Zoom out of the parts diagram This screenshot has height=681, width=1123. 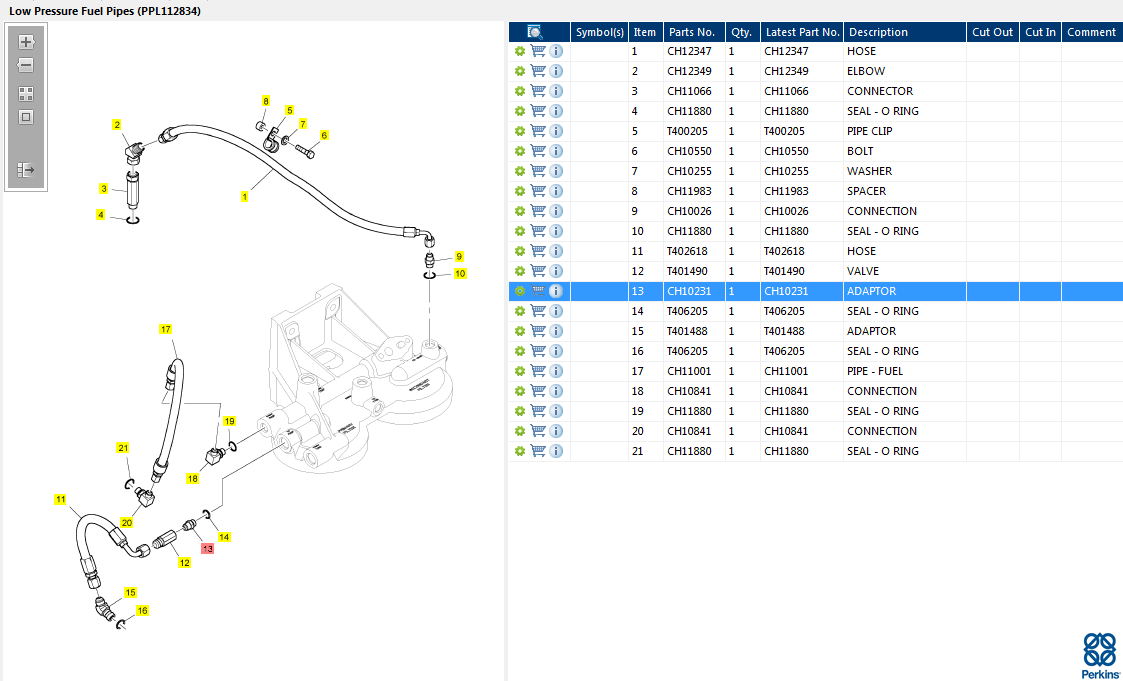pyautogui.click(x=26, y=65)
